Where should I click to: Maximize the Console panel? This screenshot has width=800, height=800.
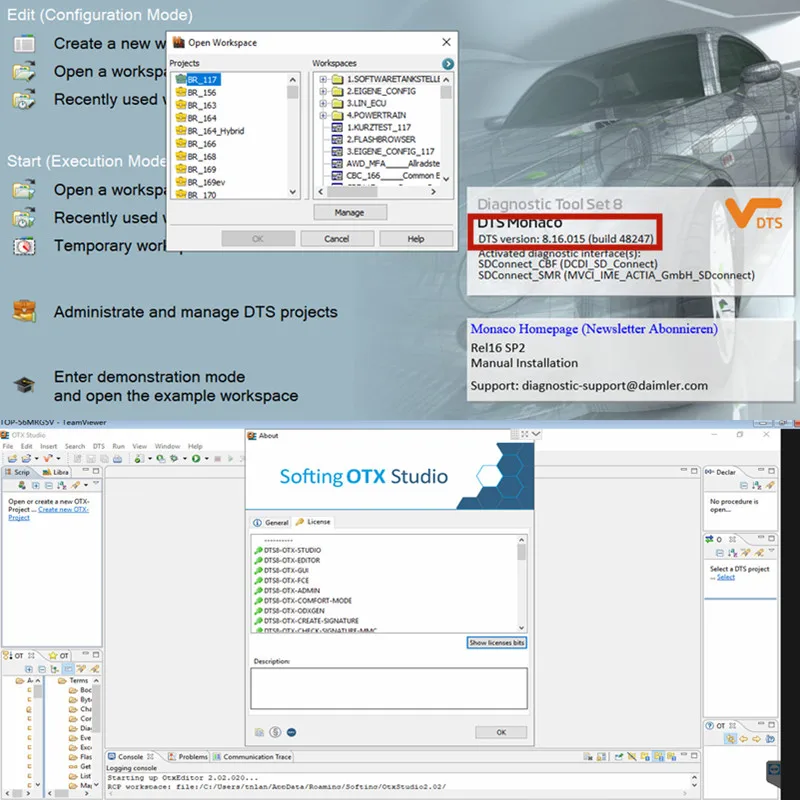694,756
